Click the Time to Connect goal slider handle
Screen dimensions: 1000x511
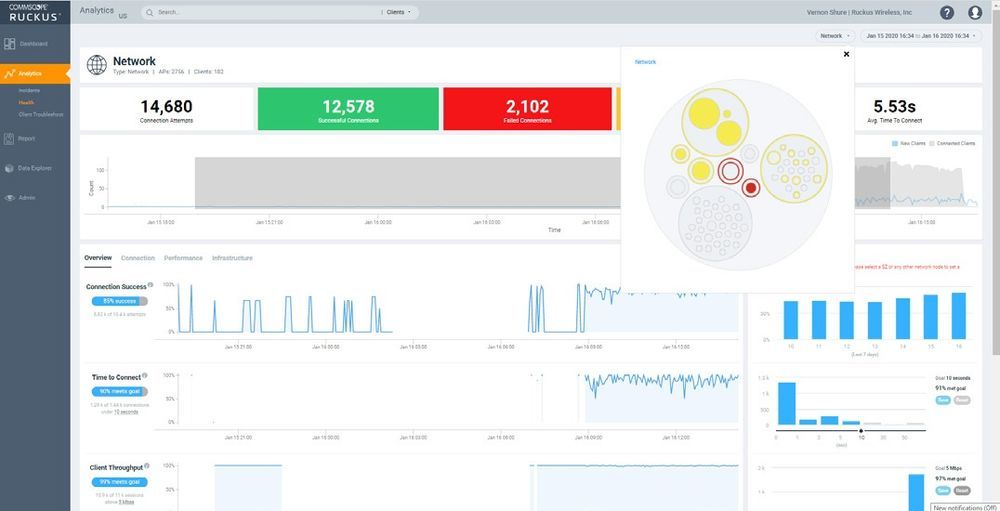861,431
